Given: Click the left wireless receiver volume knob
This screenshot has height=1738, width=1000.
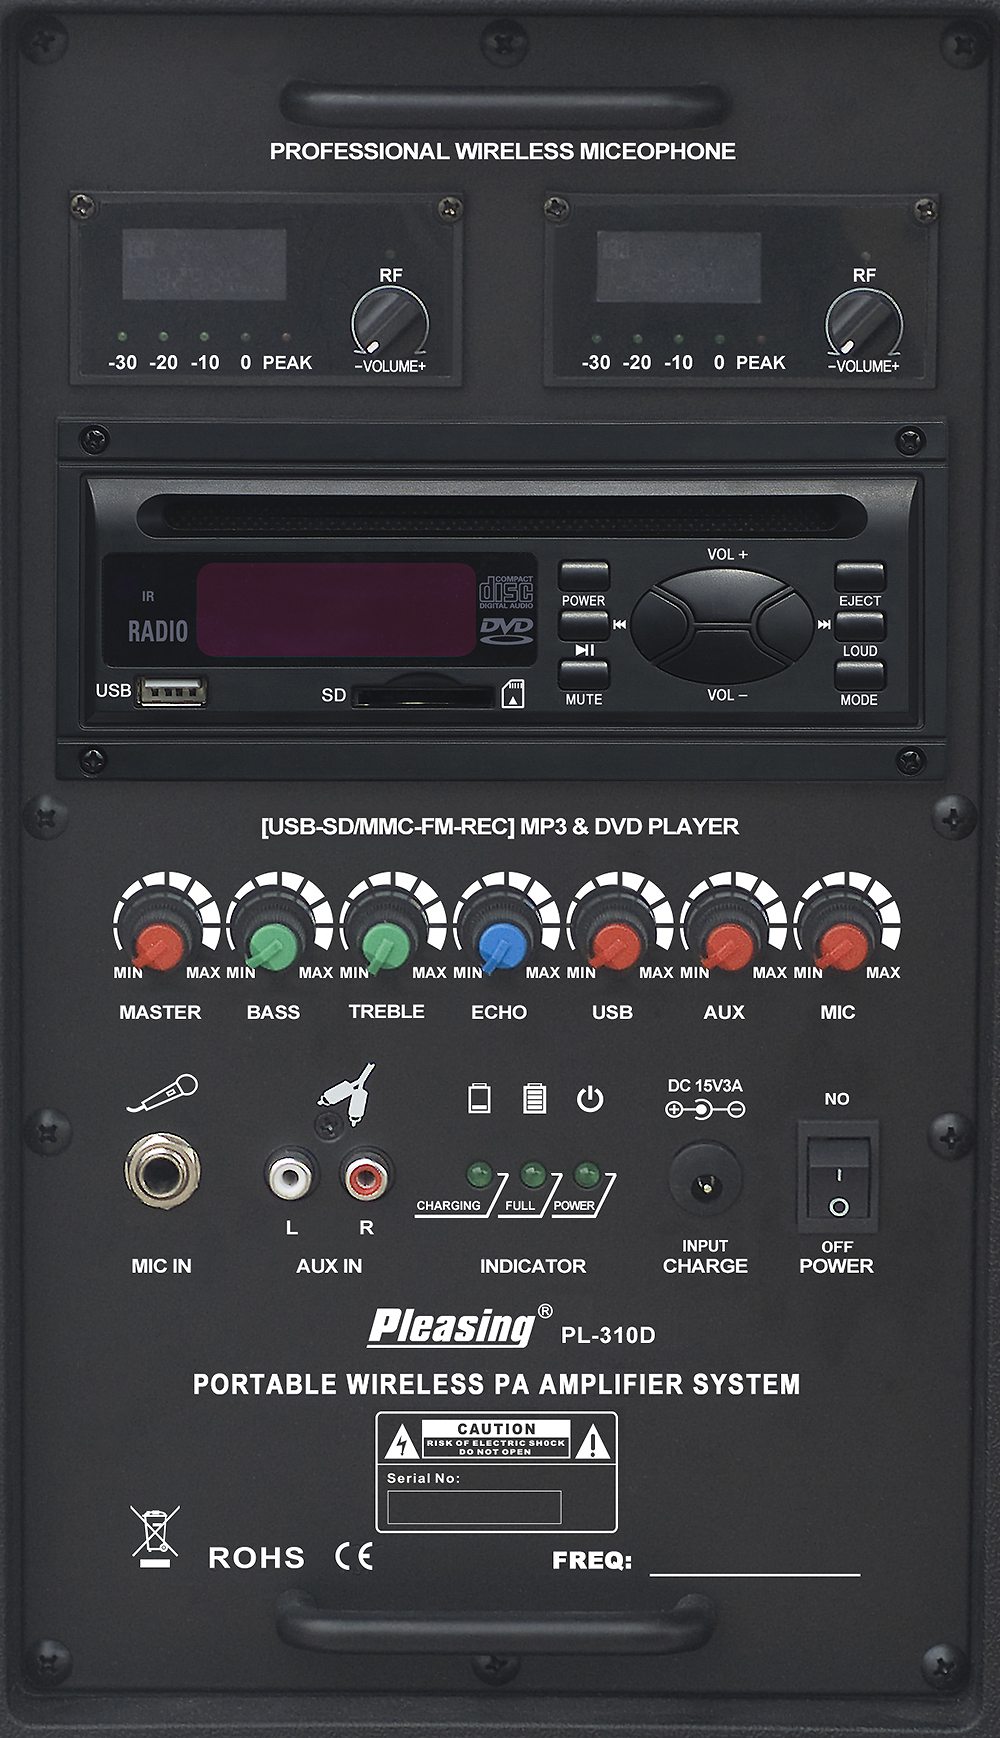Looking at the screenshot, I should coord(390,323).
